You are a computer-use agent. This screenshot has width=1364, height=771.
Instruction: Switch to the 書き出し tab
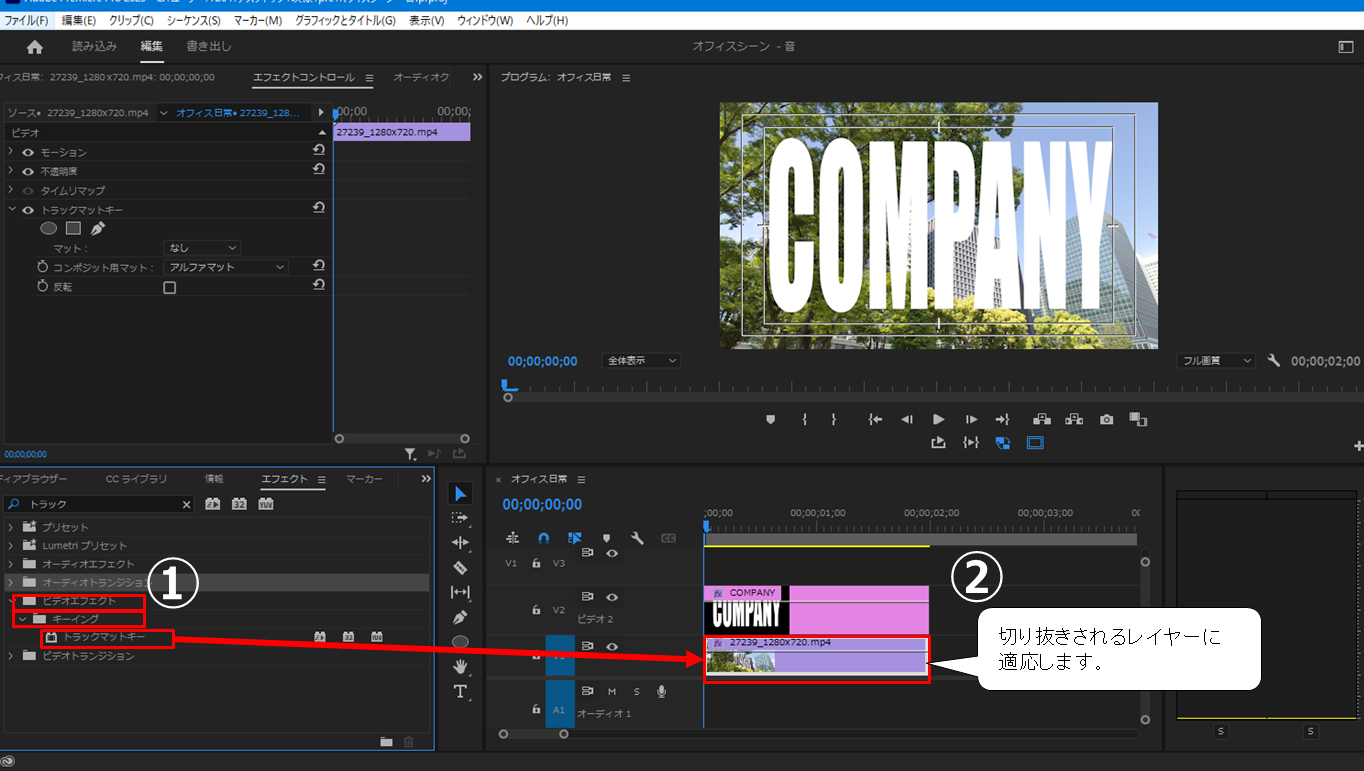tap(209, 46)
